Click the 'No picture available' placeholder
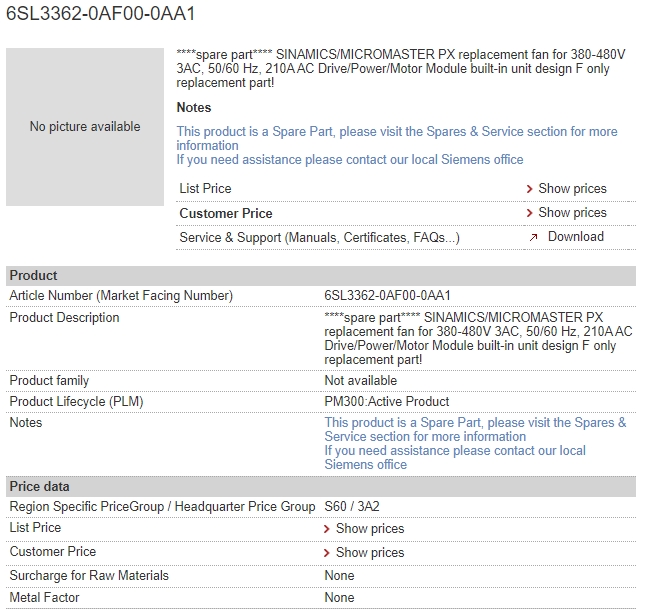Viewport: 652px width, 609px height. coord(85,127)
